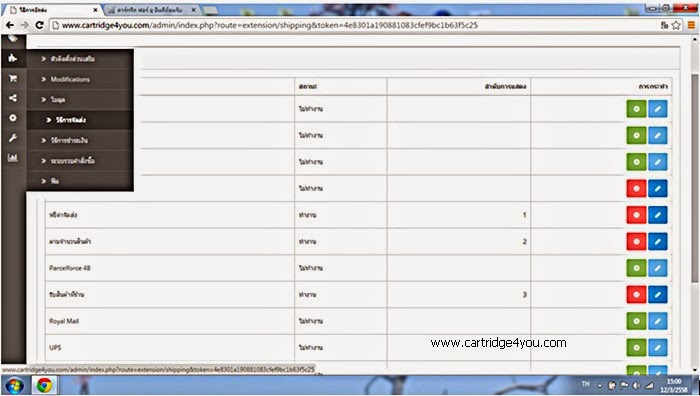Uninstall the ตามจำนวนสินค้า method with sort order 2
Screen dimensions: 700x396
point(636,242)
